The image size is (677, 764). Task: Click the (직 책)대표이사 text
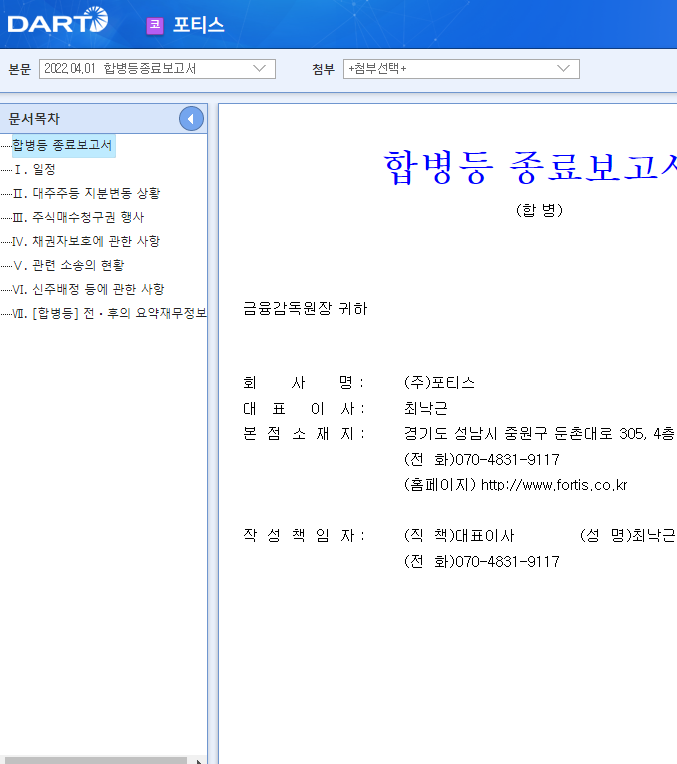click(459, 536)
